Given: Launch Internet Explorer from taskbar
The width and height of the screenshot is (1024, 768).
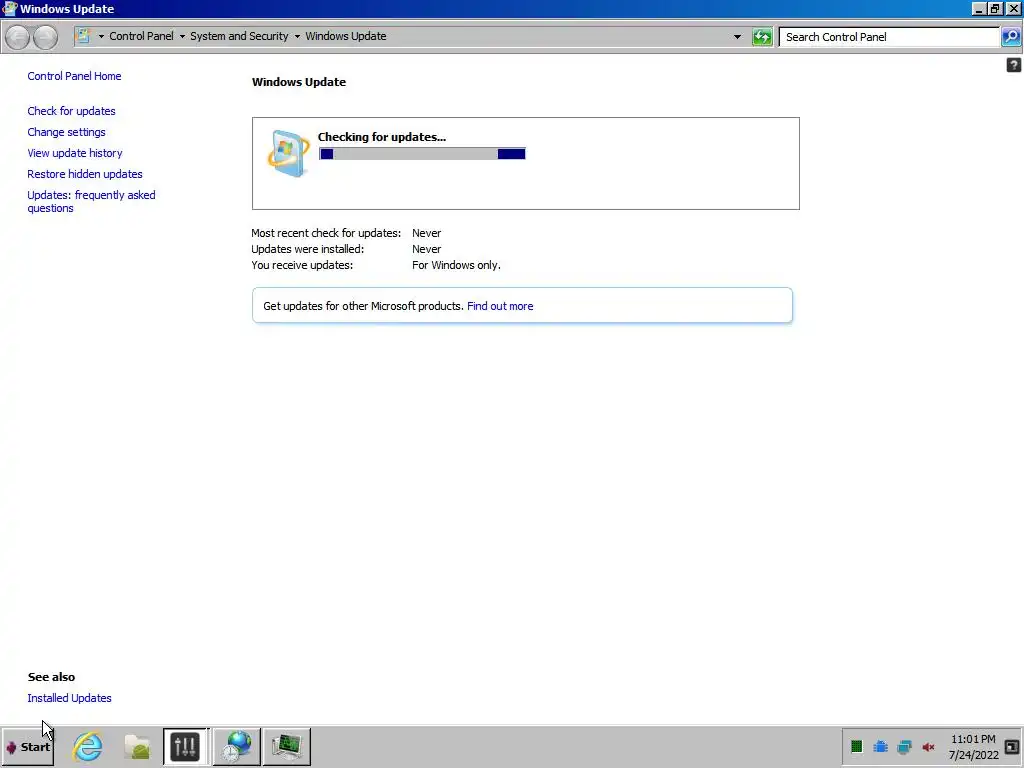Looking at the screenshot, I should [88, 746].
